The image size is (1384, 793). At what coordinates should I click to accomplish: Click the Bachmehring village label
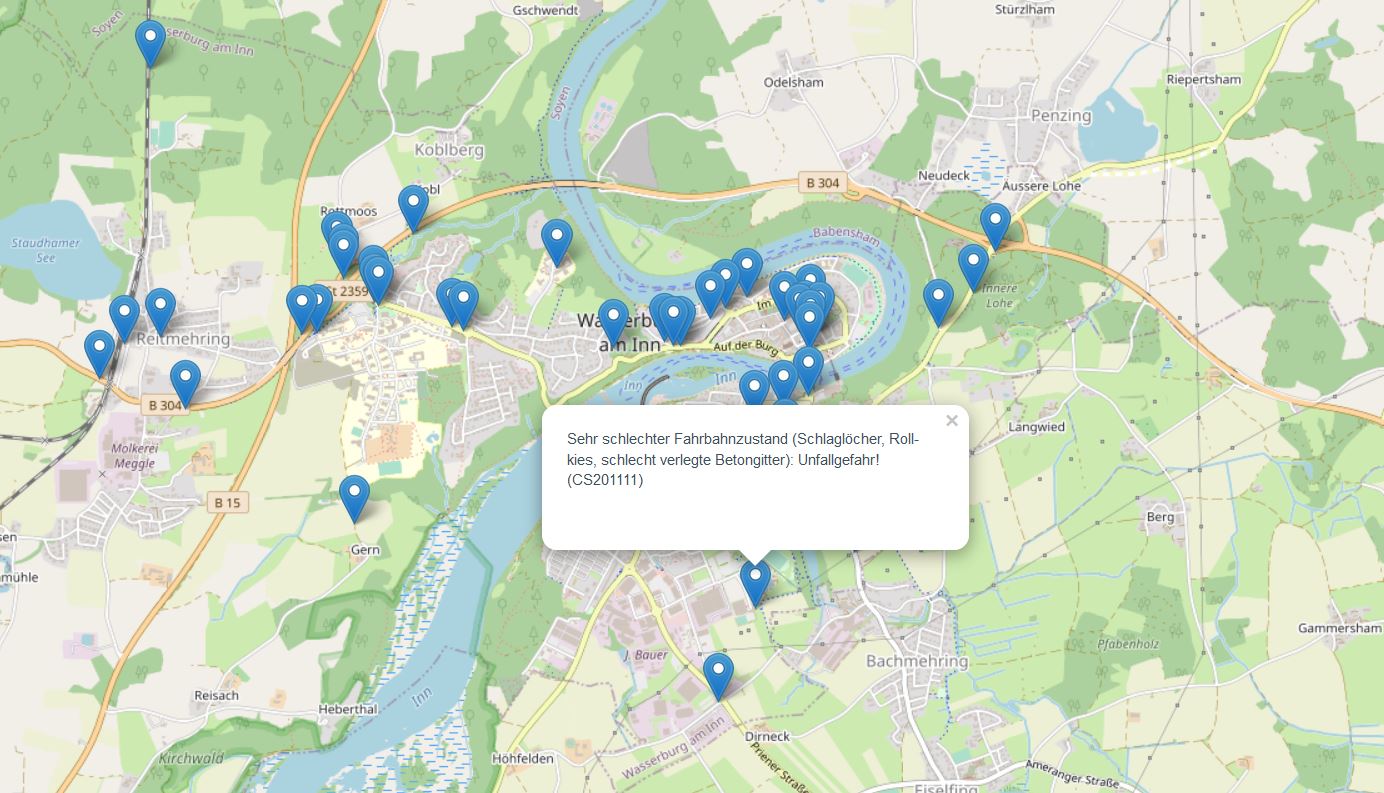[x=916, y=661]
